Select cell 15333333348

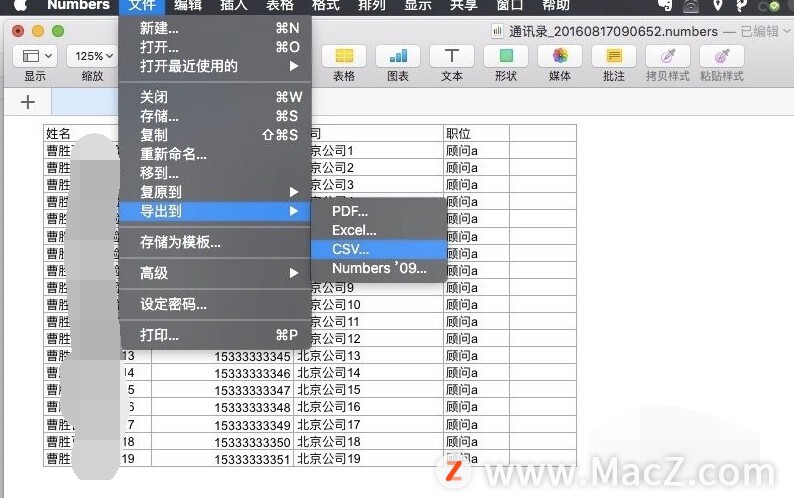[222, 407]
